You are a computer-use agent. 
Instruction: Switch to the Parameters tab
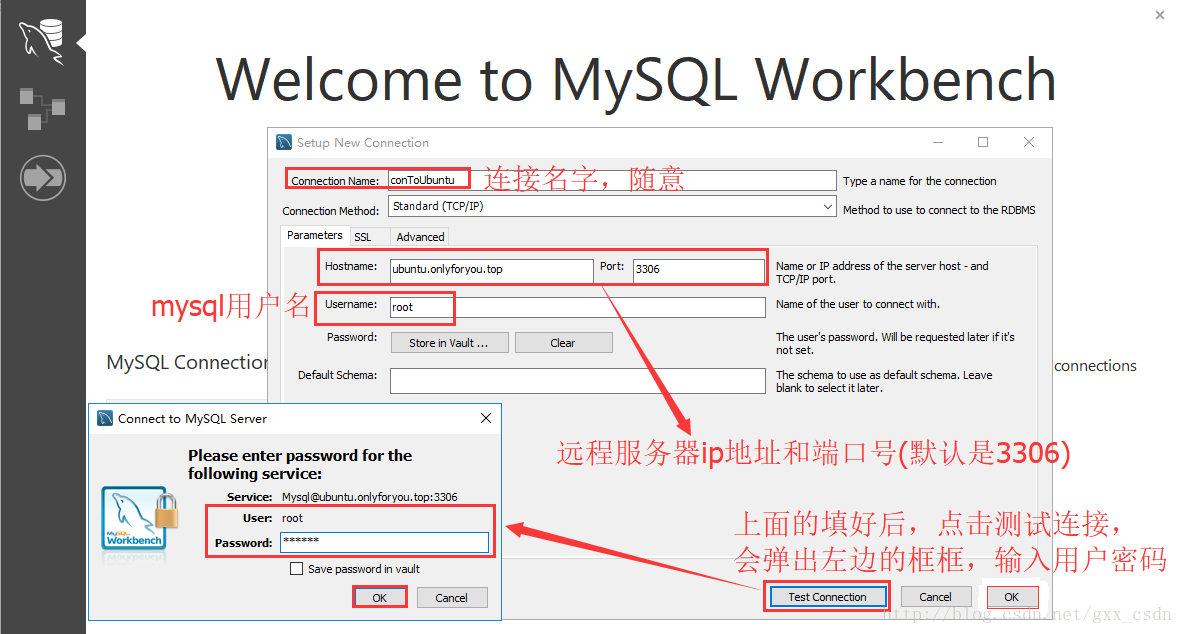click(x=315, y=235)
